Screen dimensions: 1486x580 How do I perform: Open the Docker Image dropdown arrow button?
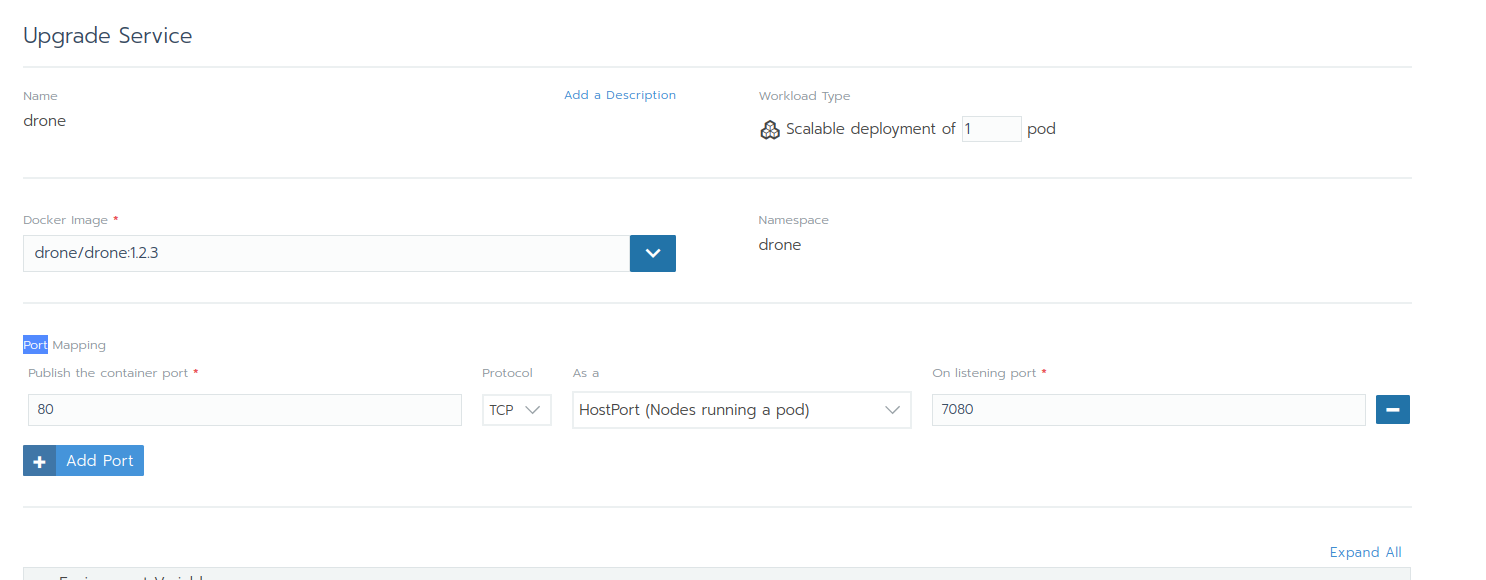[653, 253]
